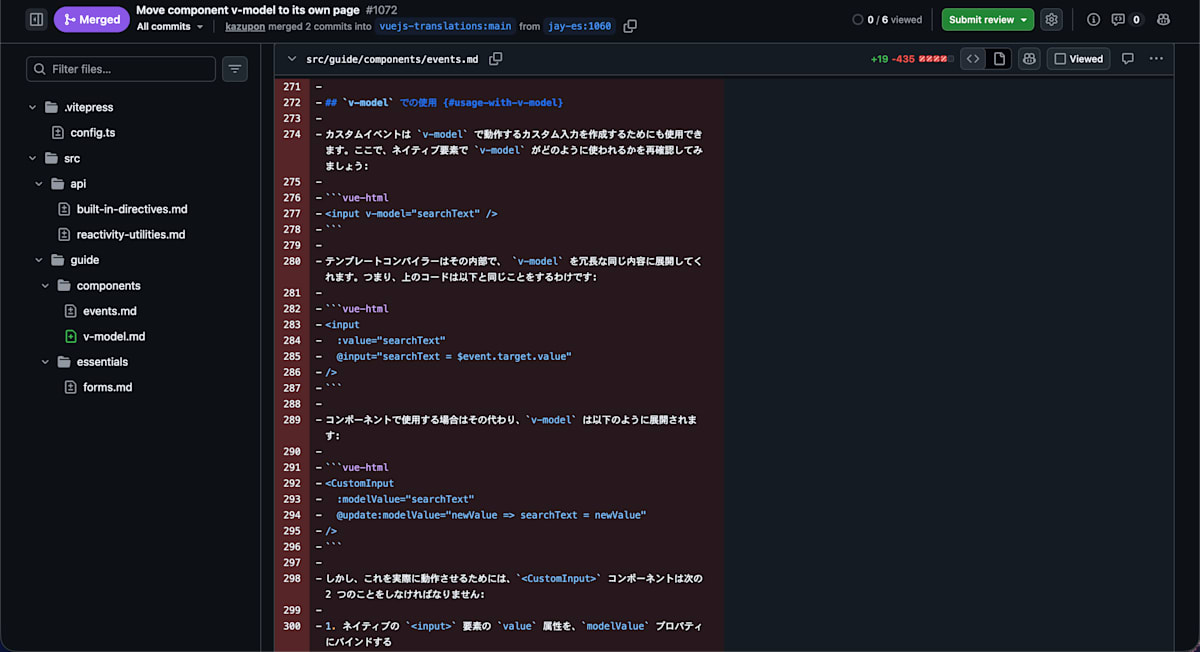The width and height of the screenshot is (1200, 652).
Task: Mark events.md as Viewed
Action: point(1079,59)
